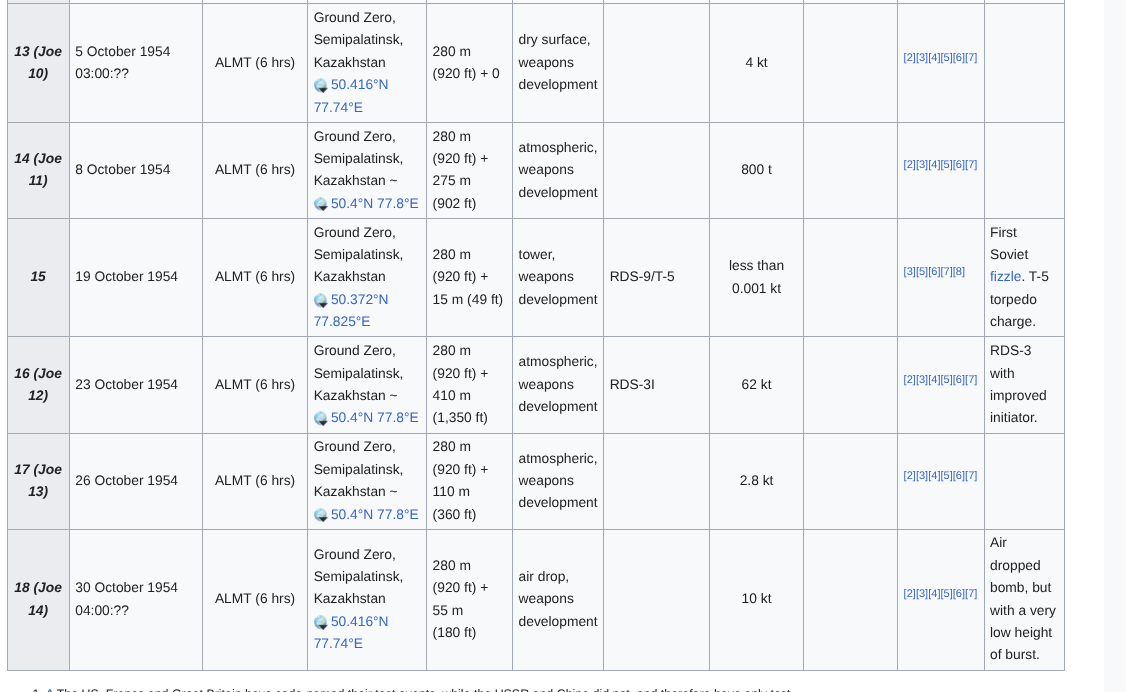Open the 50.416°N coordinates in Joe 14 row

[359, 621]
